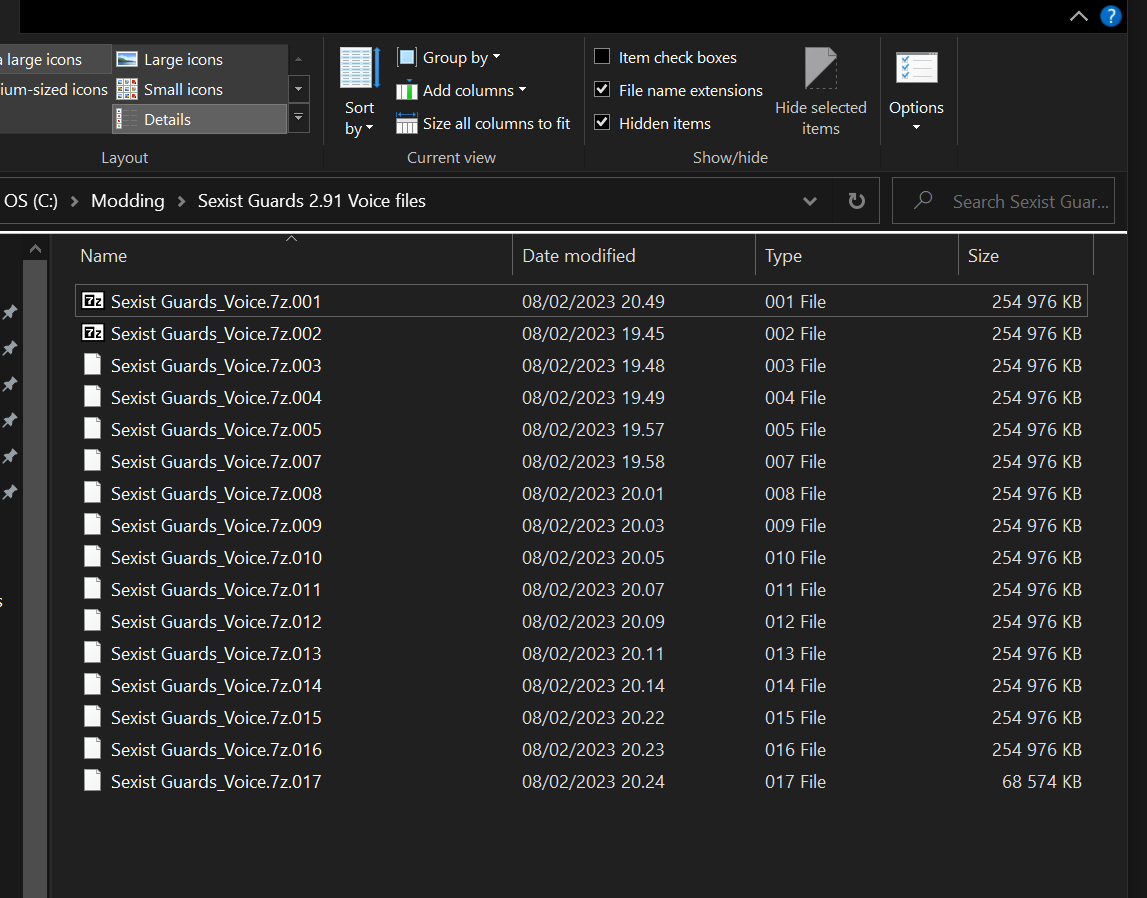The width and height of the screenshot is (1147, 898).
Task: Expand the layout gallery more arrow
Action: (298, 118)
